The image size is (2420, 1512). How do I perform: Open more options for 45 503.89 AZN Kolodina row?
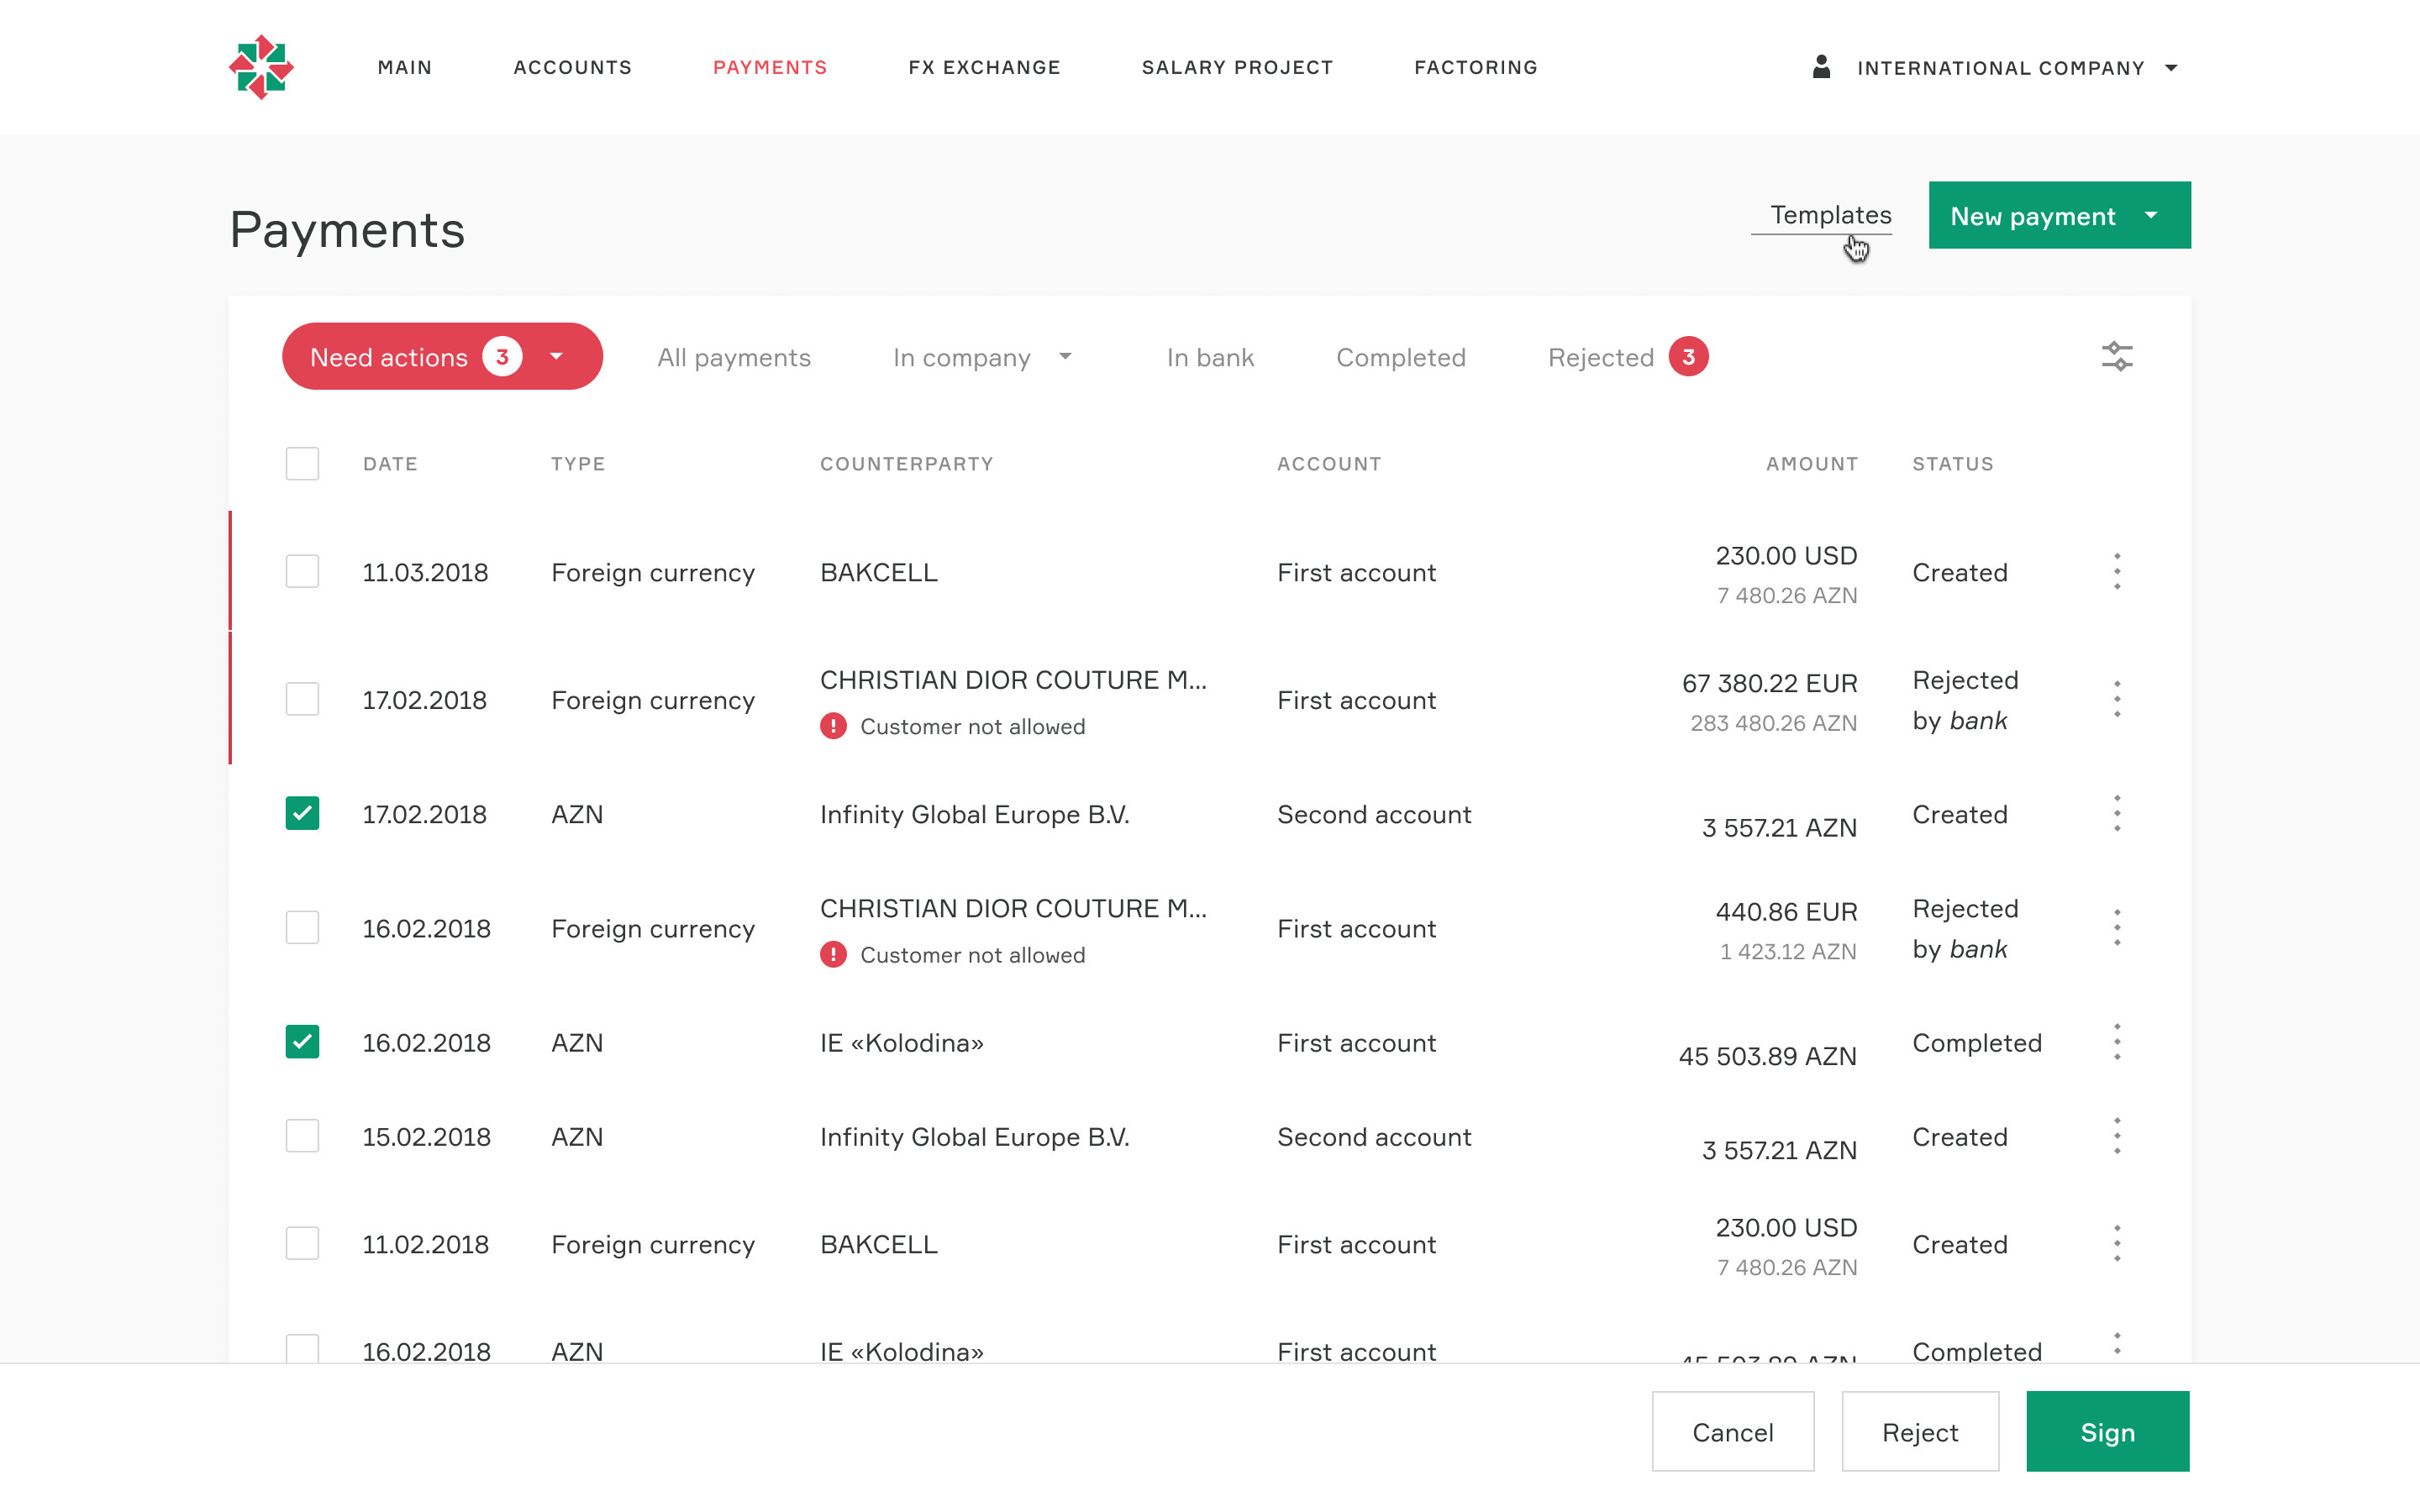point(2117,1042)
